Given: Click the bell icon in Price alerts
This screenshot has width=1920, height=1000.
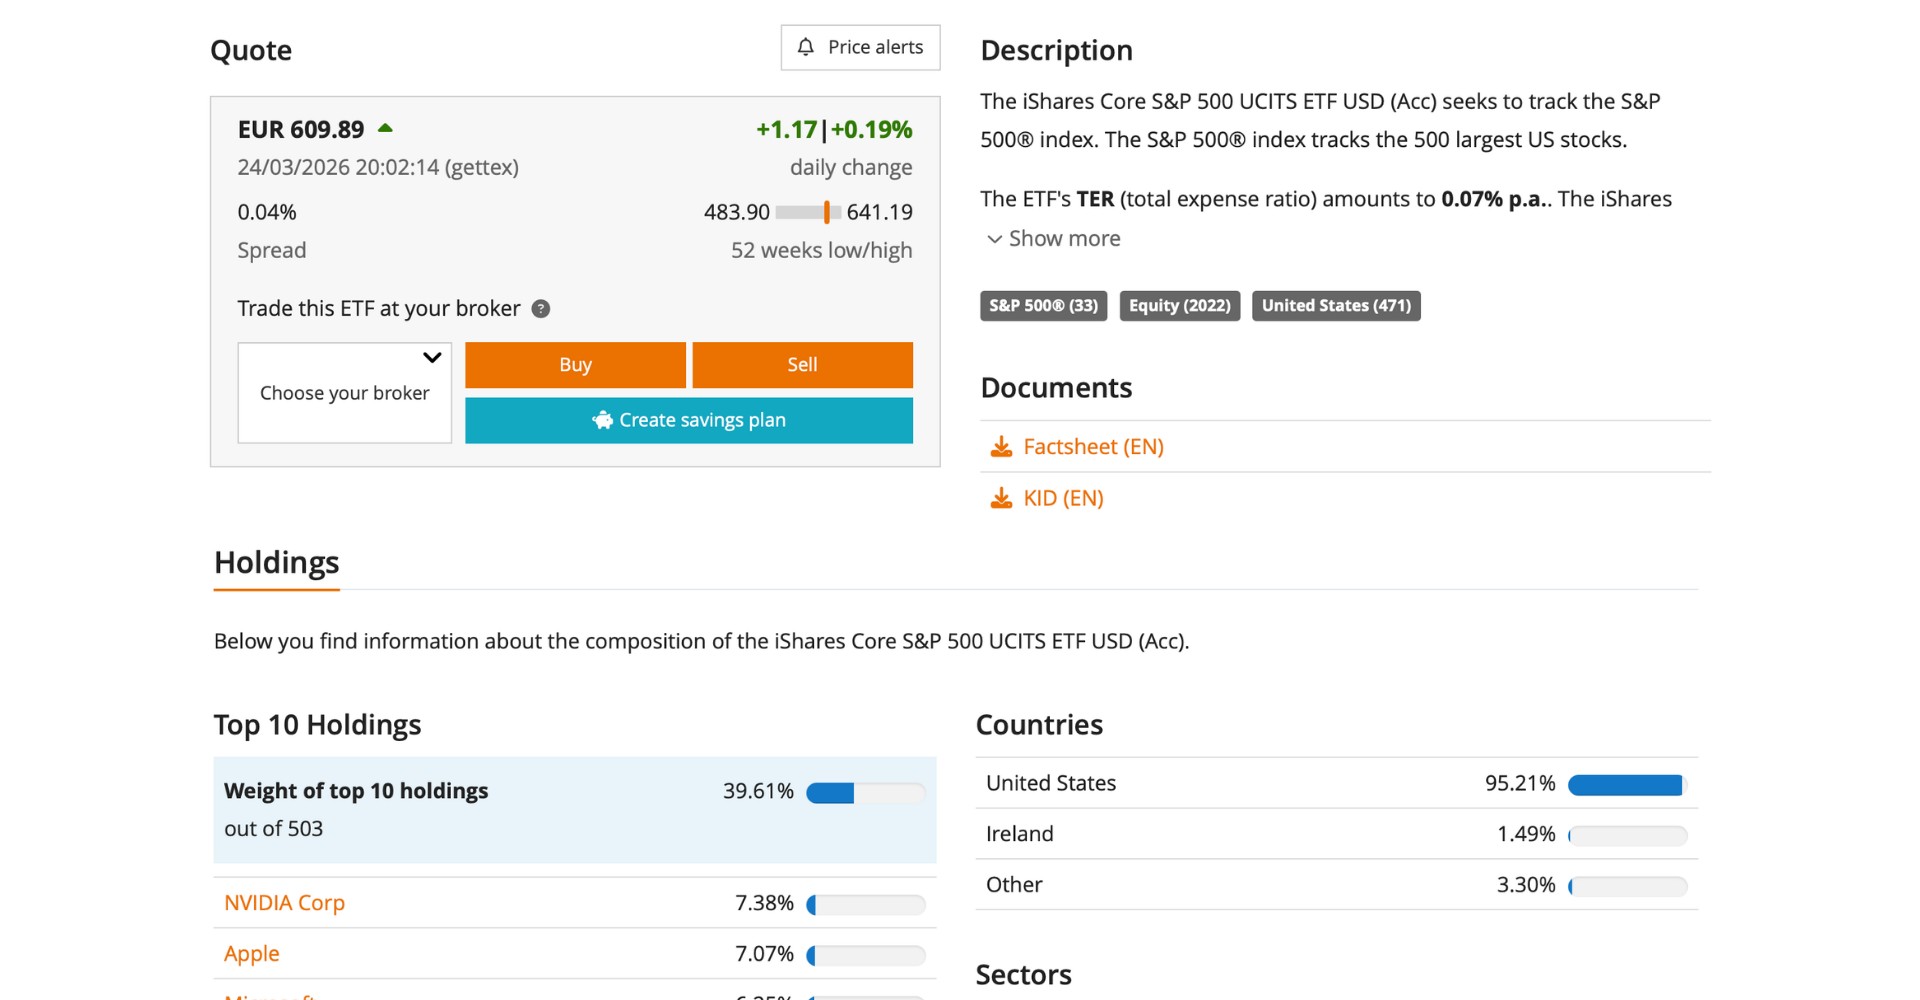Looking at the screenshot, I should [805, 47].
